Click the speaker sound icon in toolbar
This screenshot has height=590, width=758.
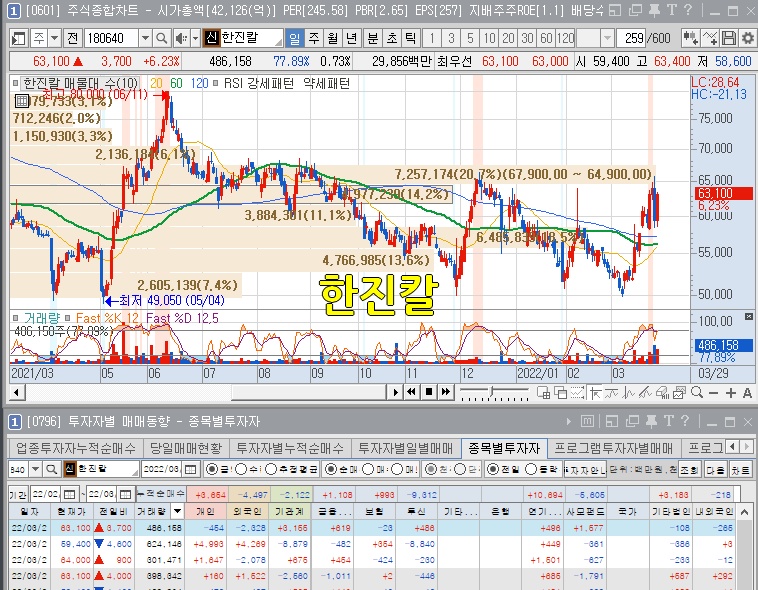(181, 38)
